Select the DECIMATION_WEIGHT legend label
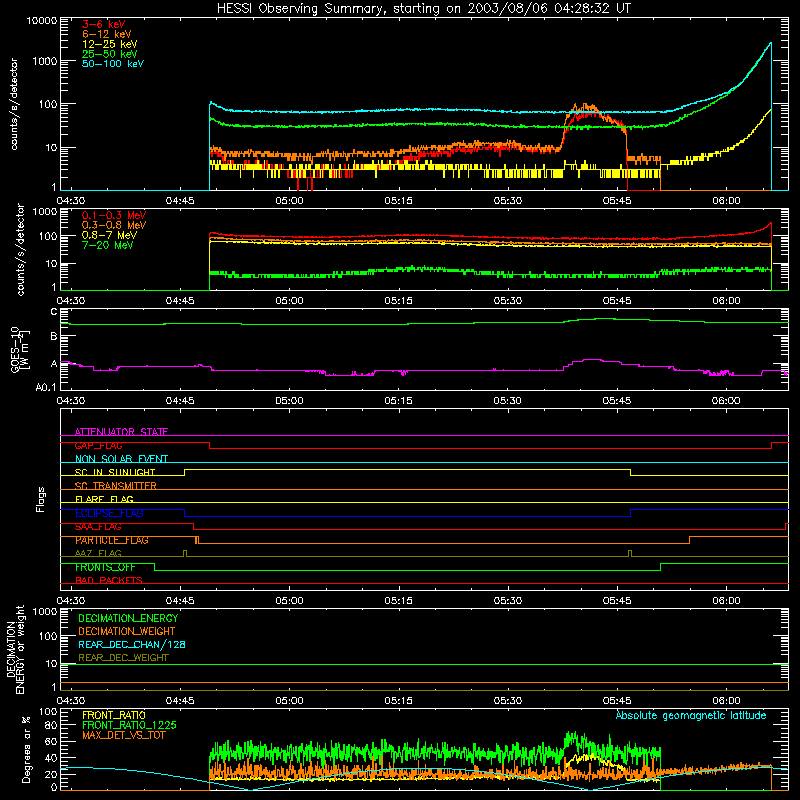This screenshot has width=800, height=800. click(127, 631)
